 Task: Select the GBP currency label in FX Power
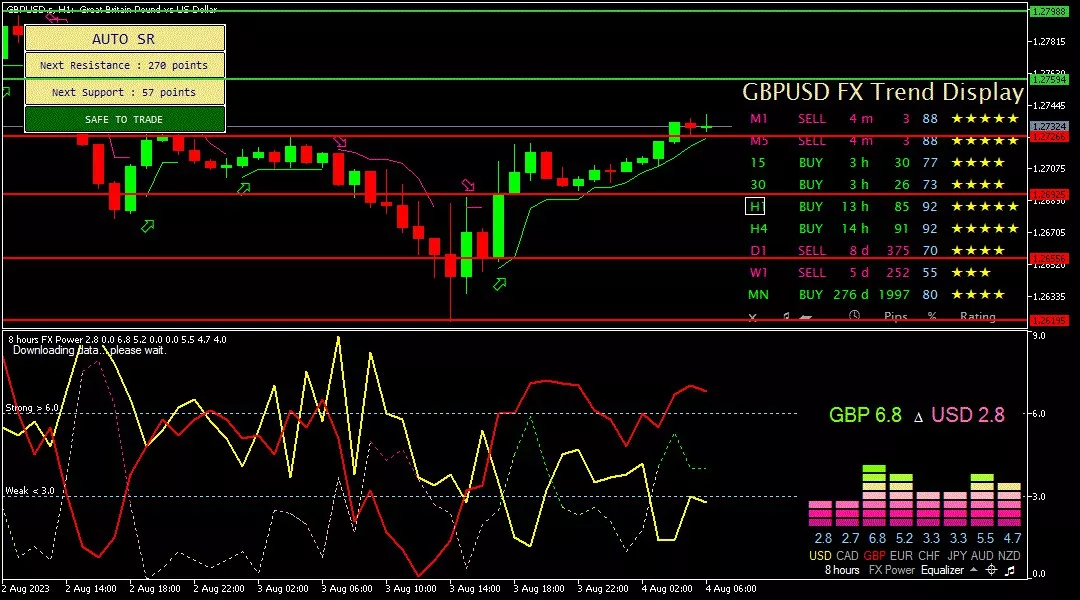click(874, 555)
